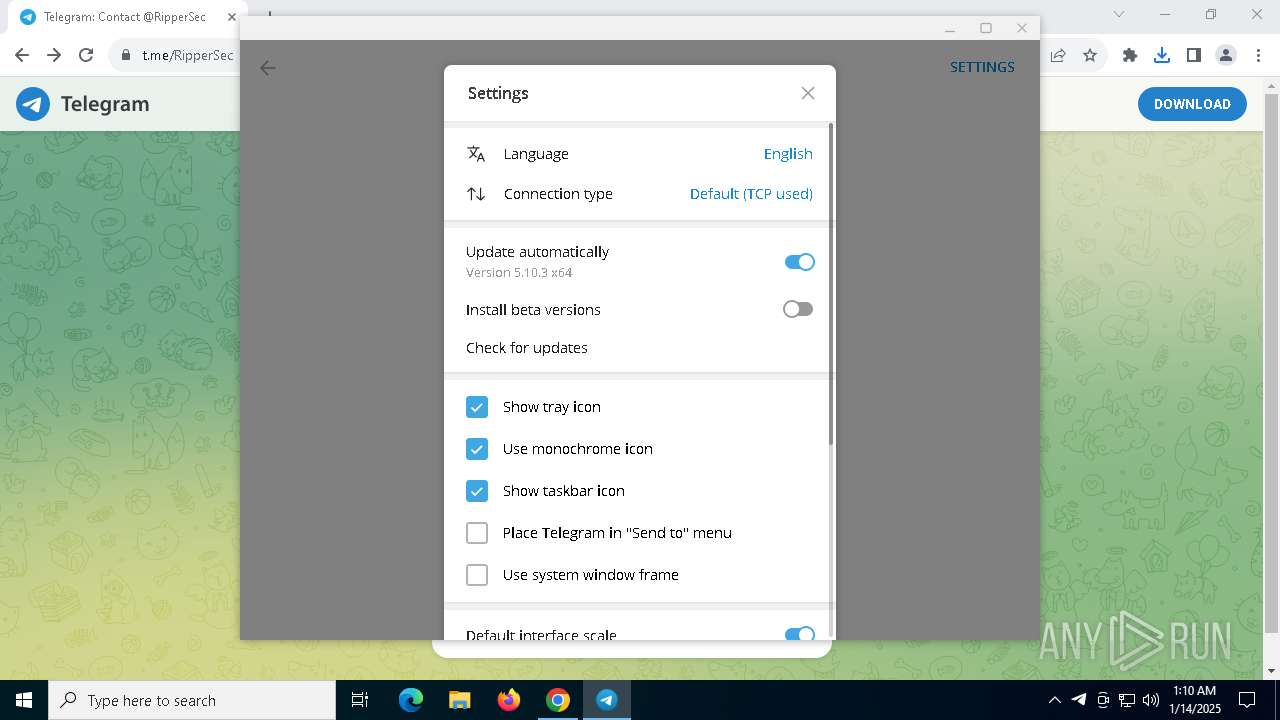Uncheck Show taskbar icon
The height and width of the screenshot is (720, 1280).
tap(477, 491)
